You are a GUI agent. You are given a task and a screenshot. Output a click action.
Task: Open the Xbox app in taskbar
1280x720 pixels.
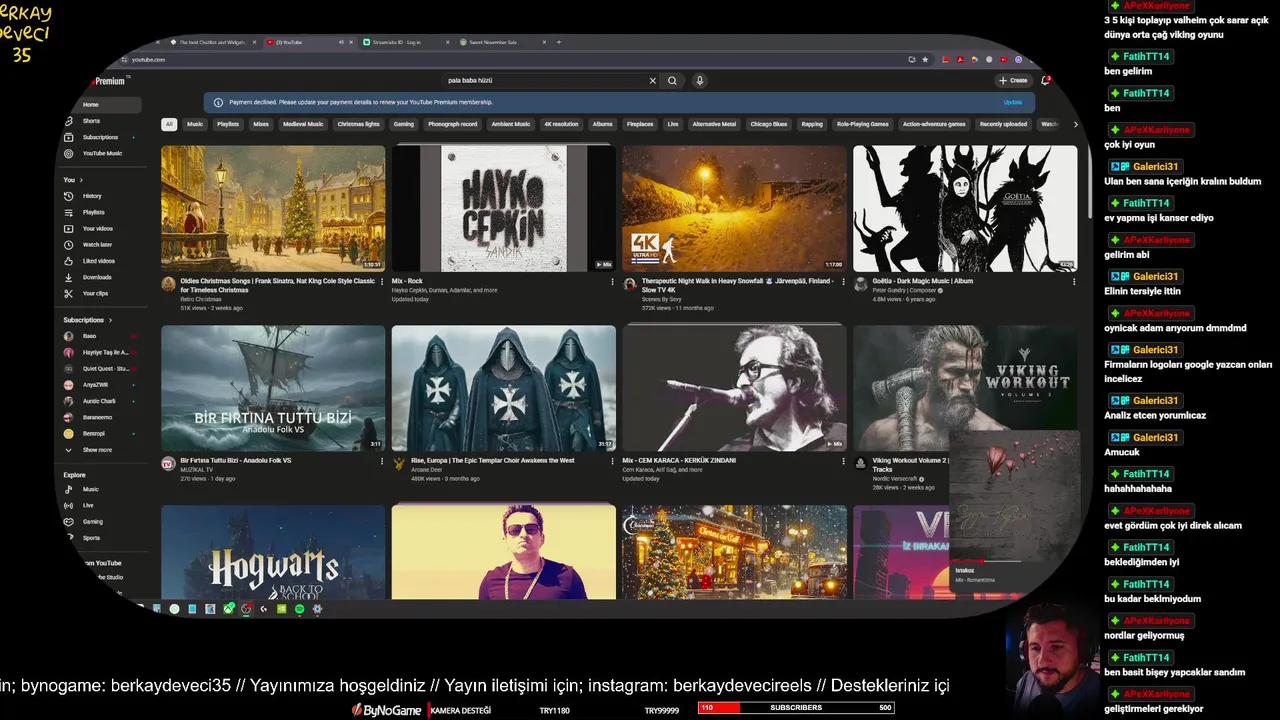(228, 609)
